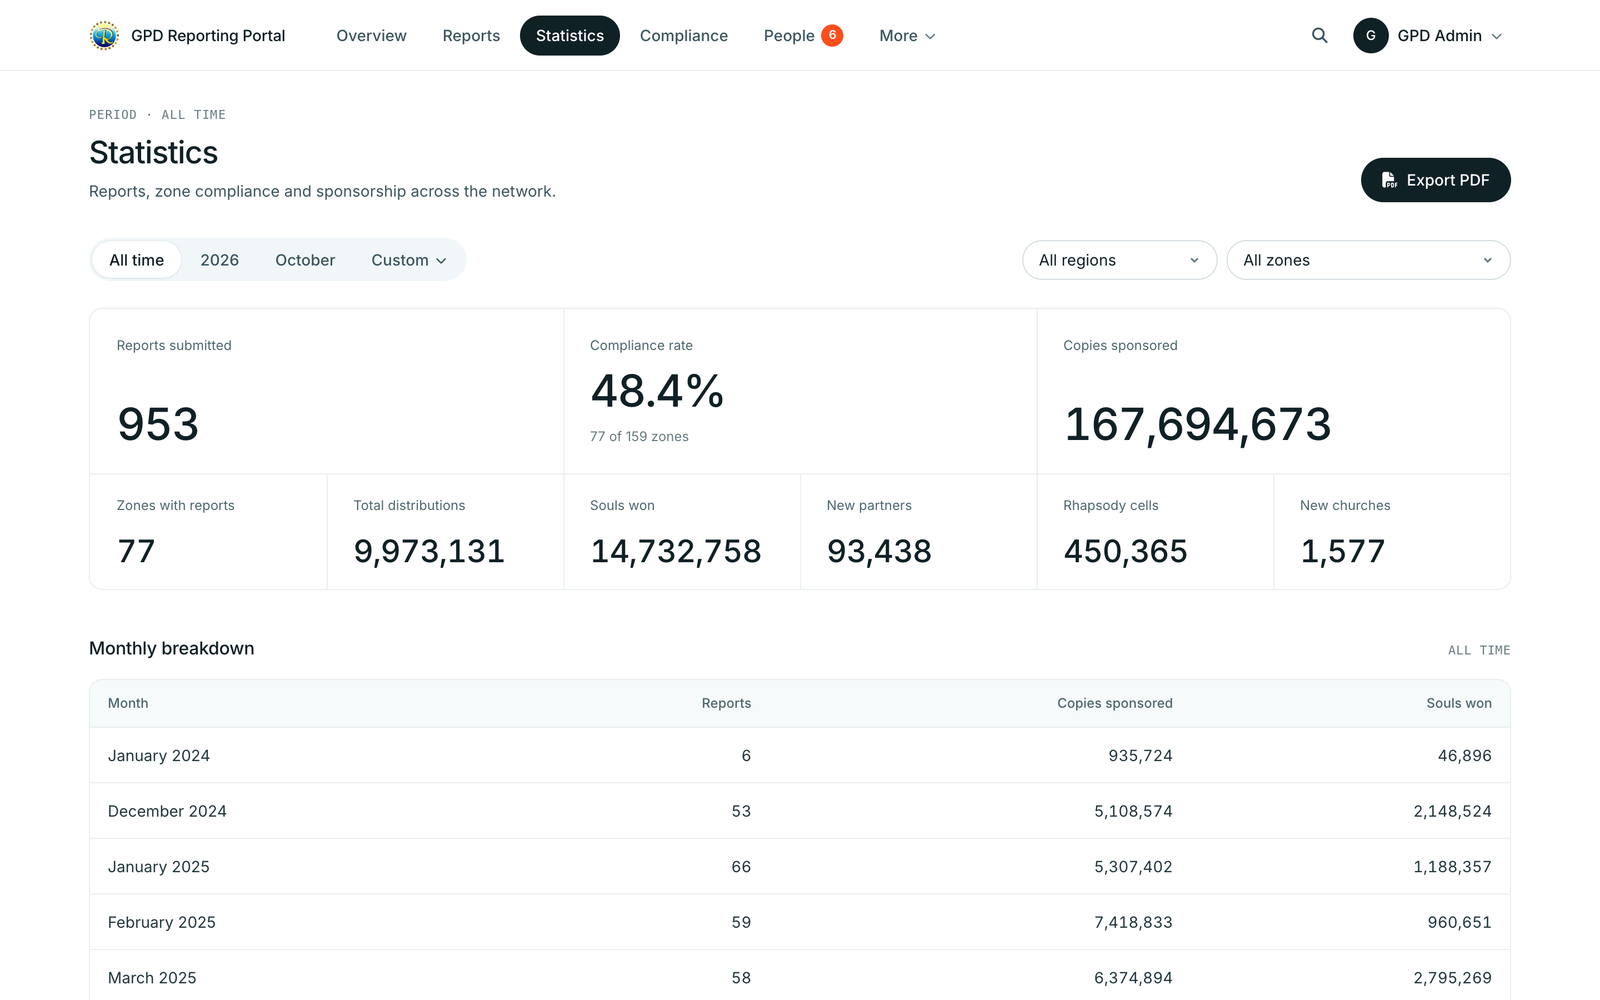The width and height of the screenshot is (1600, 1000).
Task: Go to the Overview tab
Action: tap(371, 36)
